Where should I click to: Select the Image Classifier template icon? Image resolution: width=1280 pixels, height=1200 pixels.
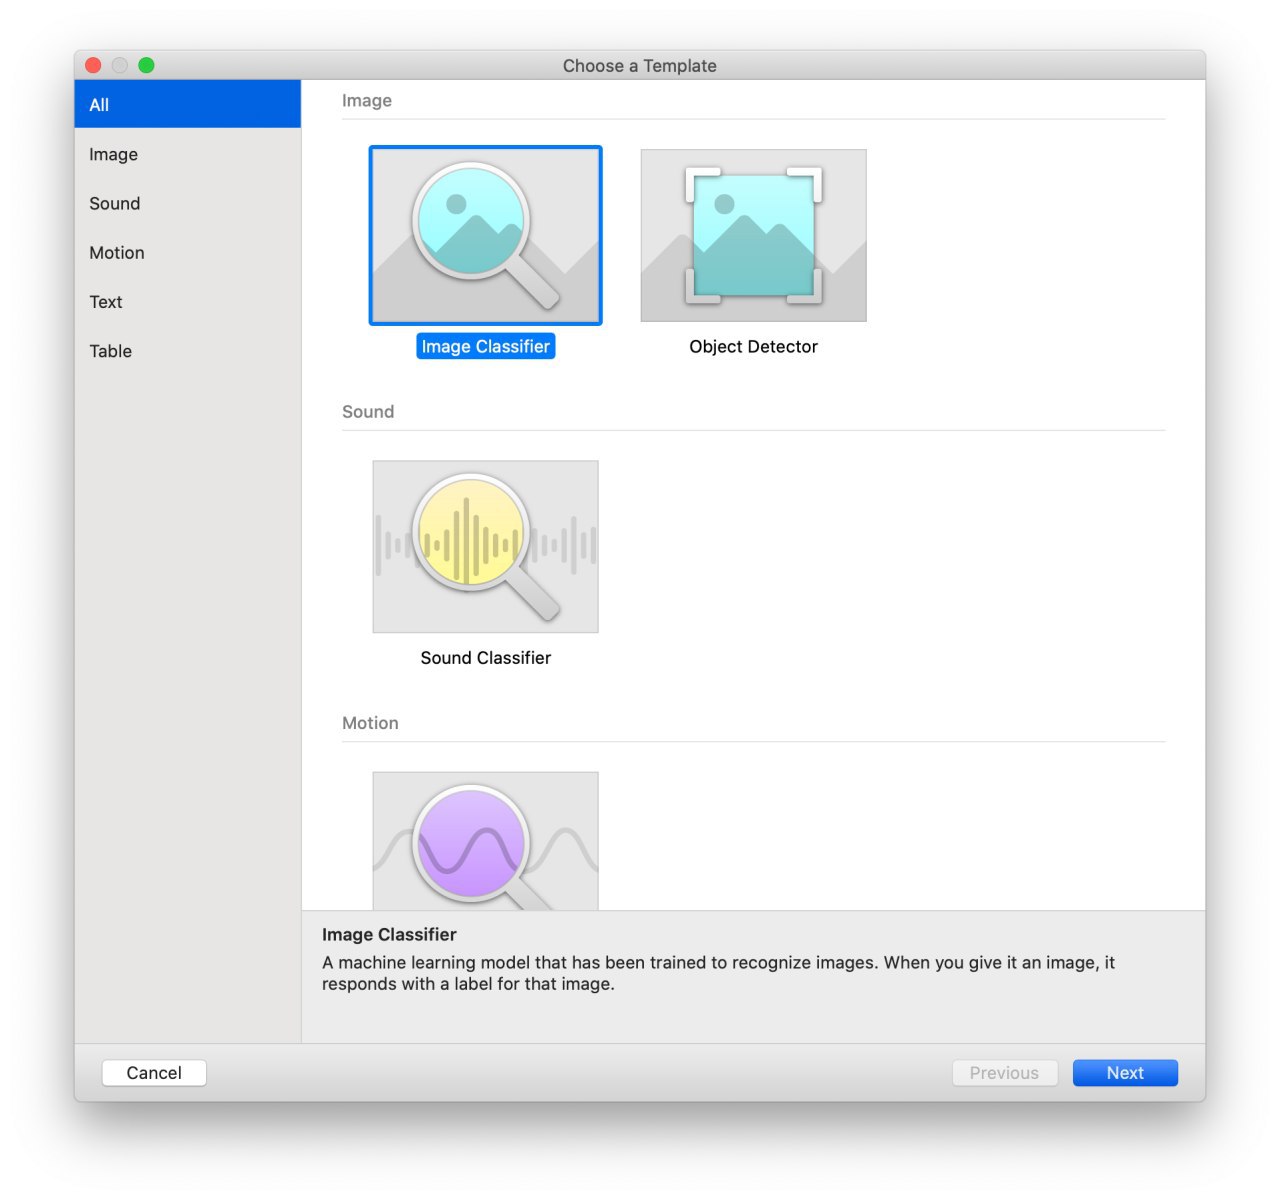(486, 235)
